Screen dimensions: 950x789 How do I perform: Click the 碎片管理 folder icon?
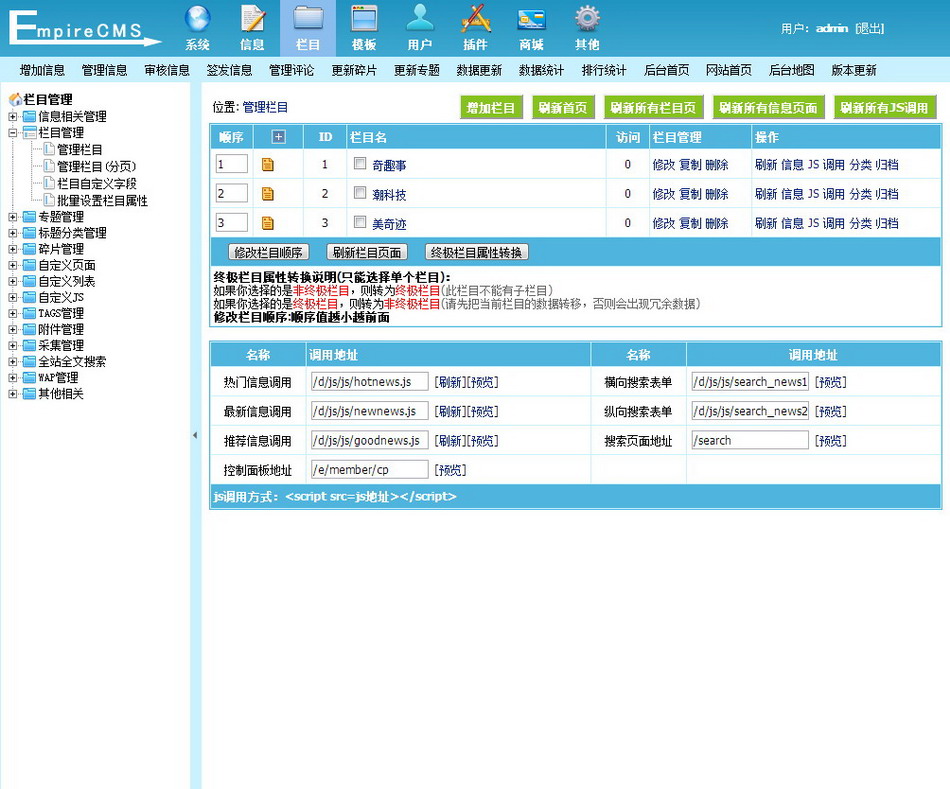click(x=29, y=249)
